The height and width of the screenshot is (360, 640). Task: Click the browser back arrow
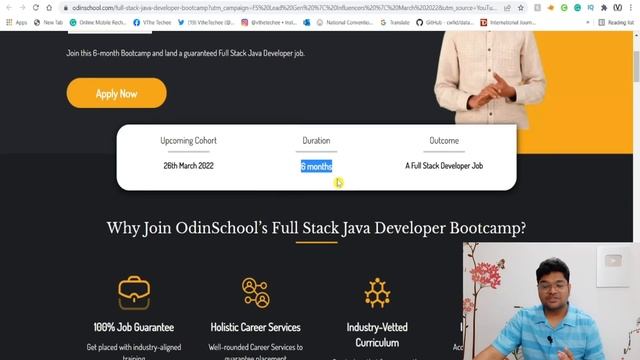click(x=9, y=8)
